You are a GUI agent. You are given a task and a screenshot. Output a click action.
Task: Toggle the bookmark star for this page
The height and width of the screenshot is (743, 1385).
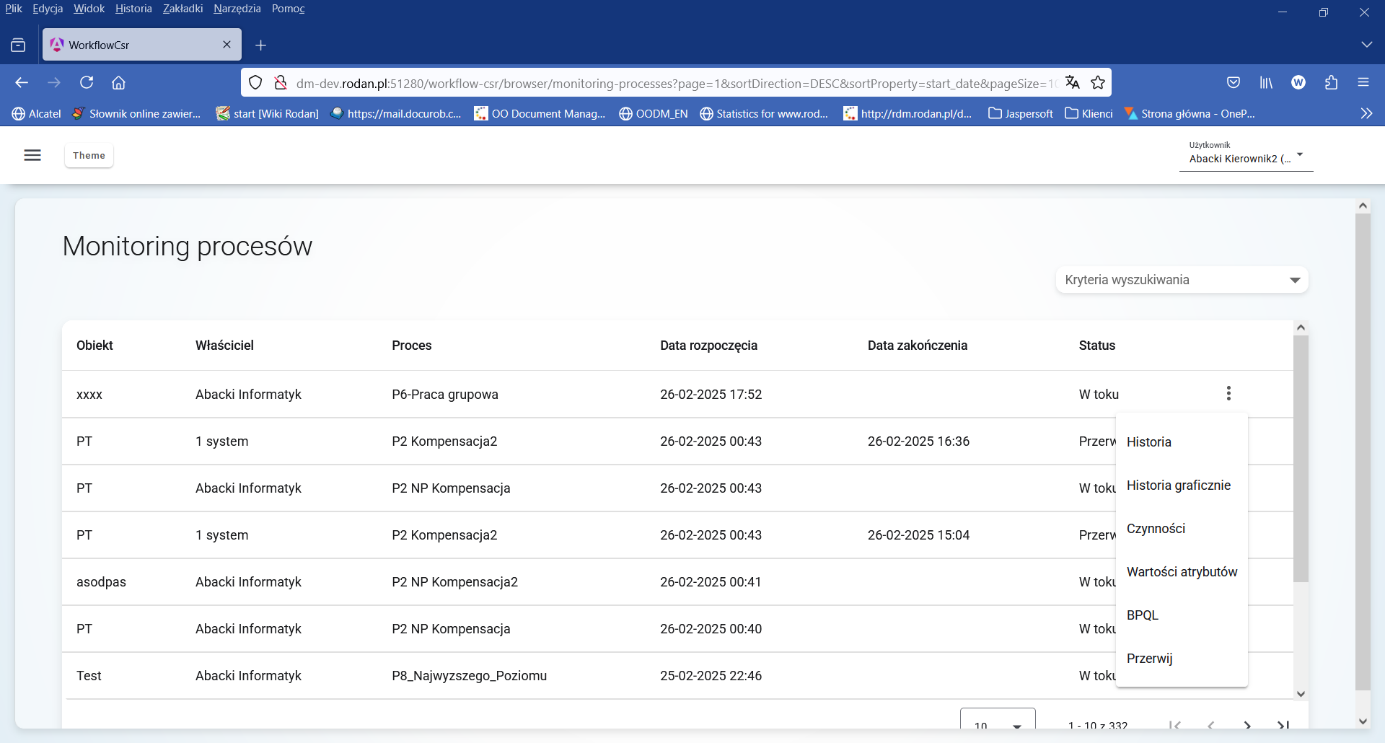pos(1097,83)
